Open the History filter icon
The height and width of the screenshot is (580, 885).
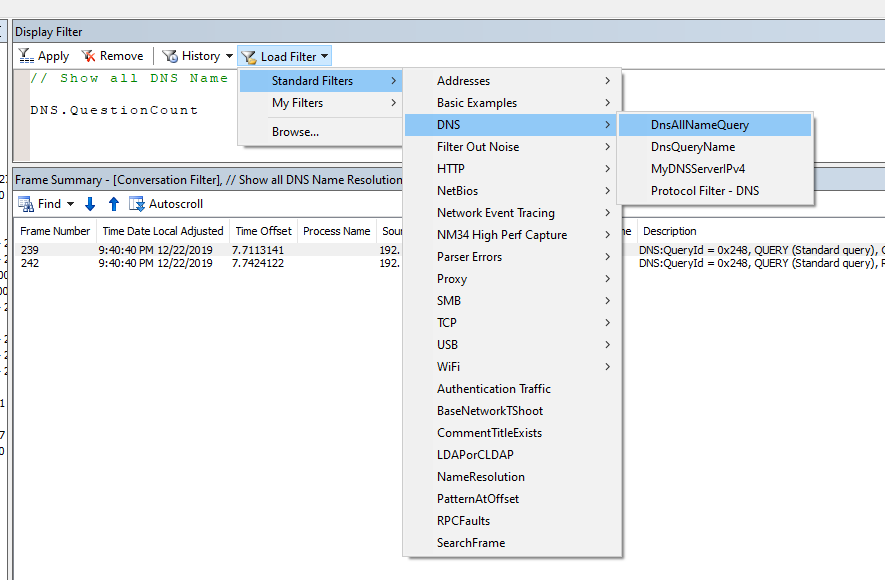point(169,56)
